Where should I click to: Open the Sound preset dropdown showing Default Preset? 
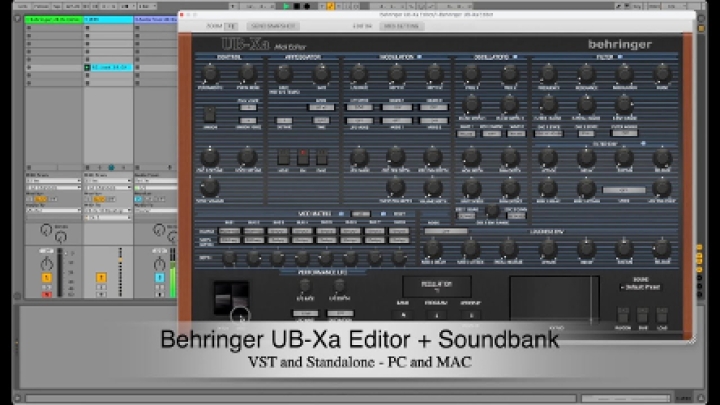click(x=640, y=287)
